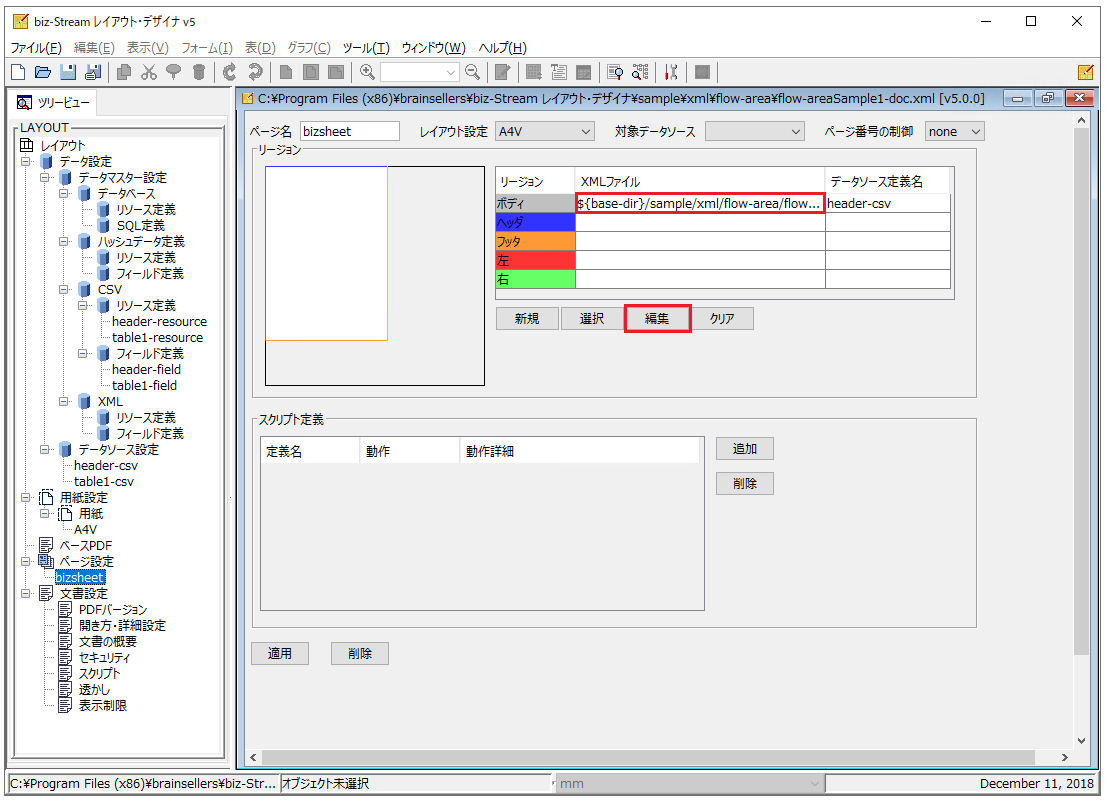Click the 選択 button

point(592,319)
